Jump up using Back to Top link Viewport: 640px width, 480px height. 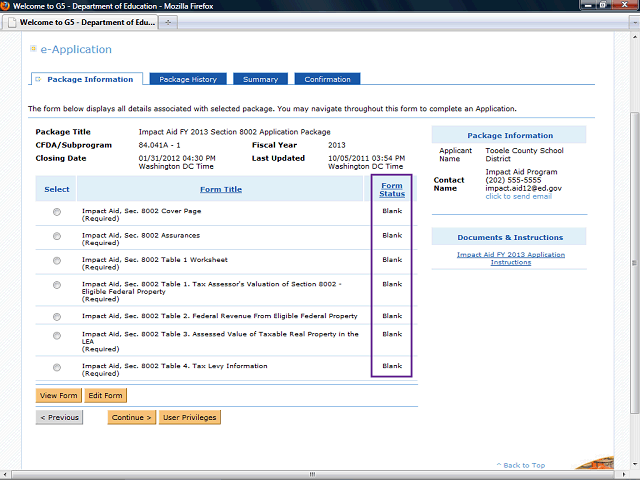524,465
